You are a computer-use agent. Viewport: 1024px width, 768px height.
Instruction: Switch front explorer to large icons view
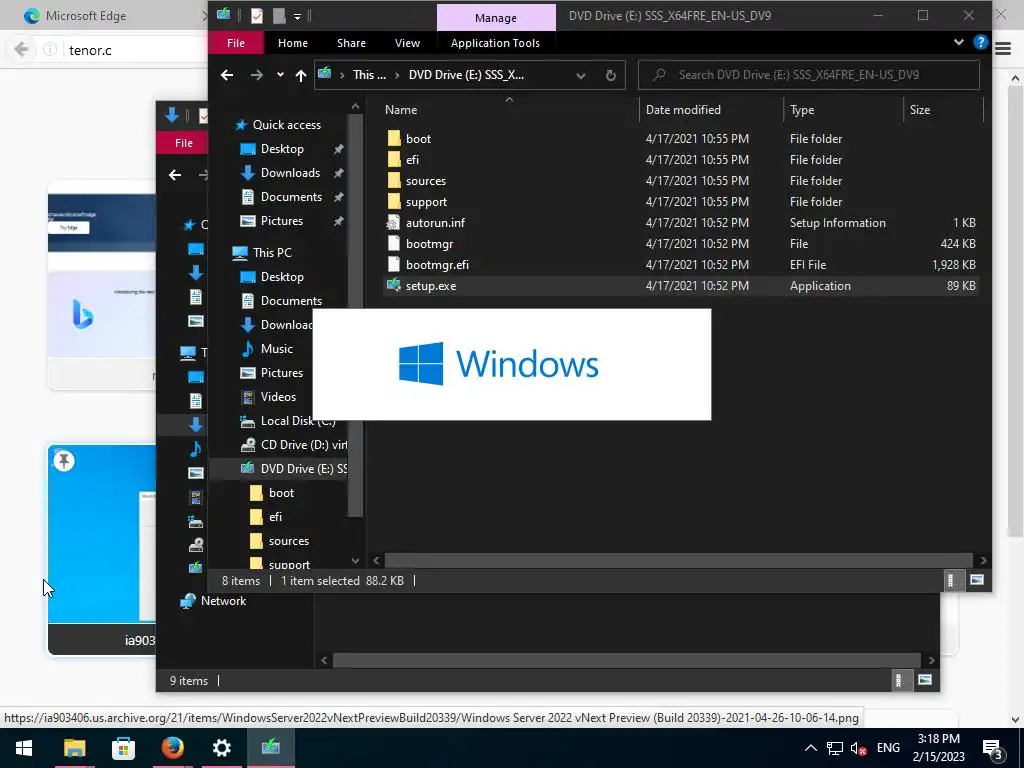[976, 580]
